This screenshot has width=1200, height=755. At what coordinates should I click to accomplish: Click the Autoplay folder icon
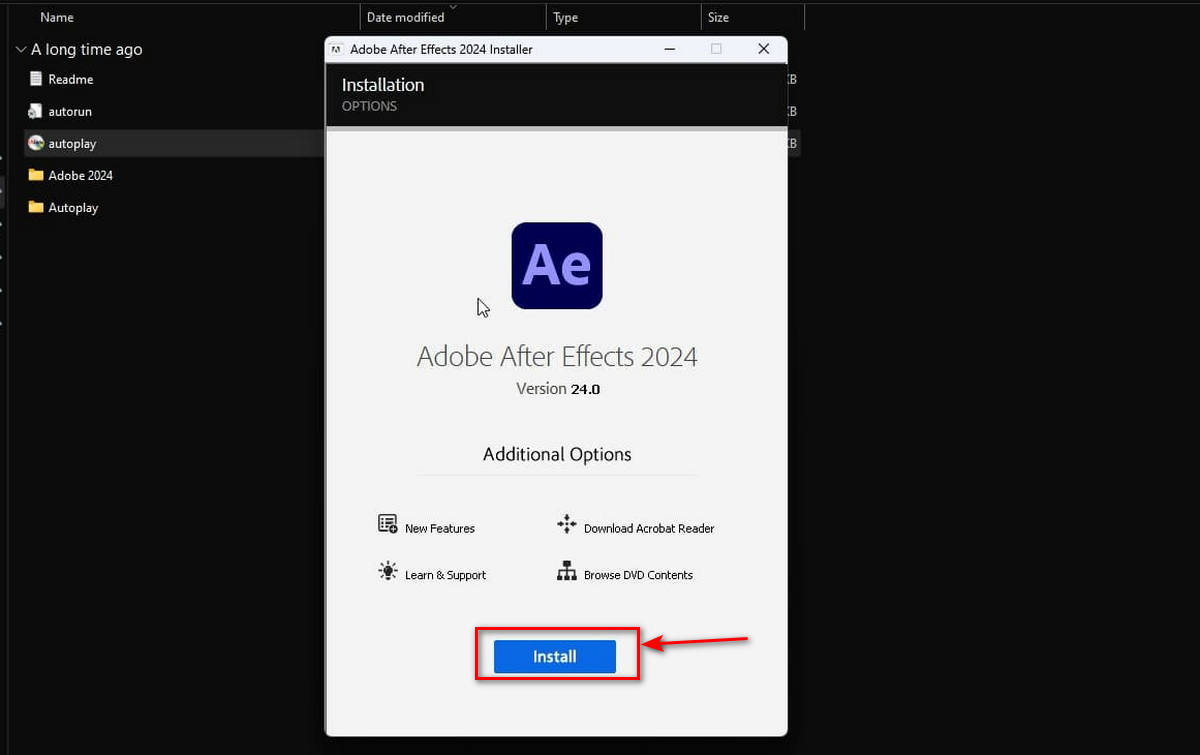pos(37,207)
